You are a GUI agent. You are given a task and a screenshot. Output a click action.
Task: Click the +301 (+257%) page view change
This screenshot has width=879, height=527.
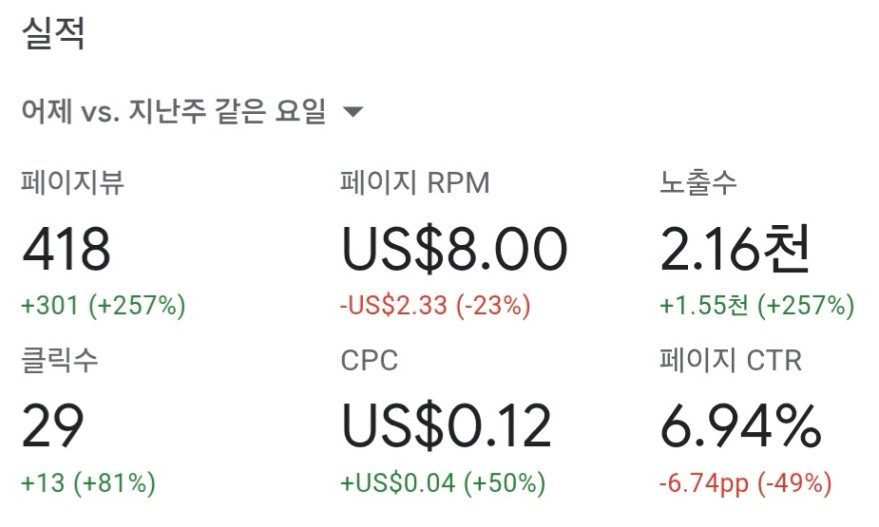(103, 306)
